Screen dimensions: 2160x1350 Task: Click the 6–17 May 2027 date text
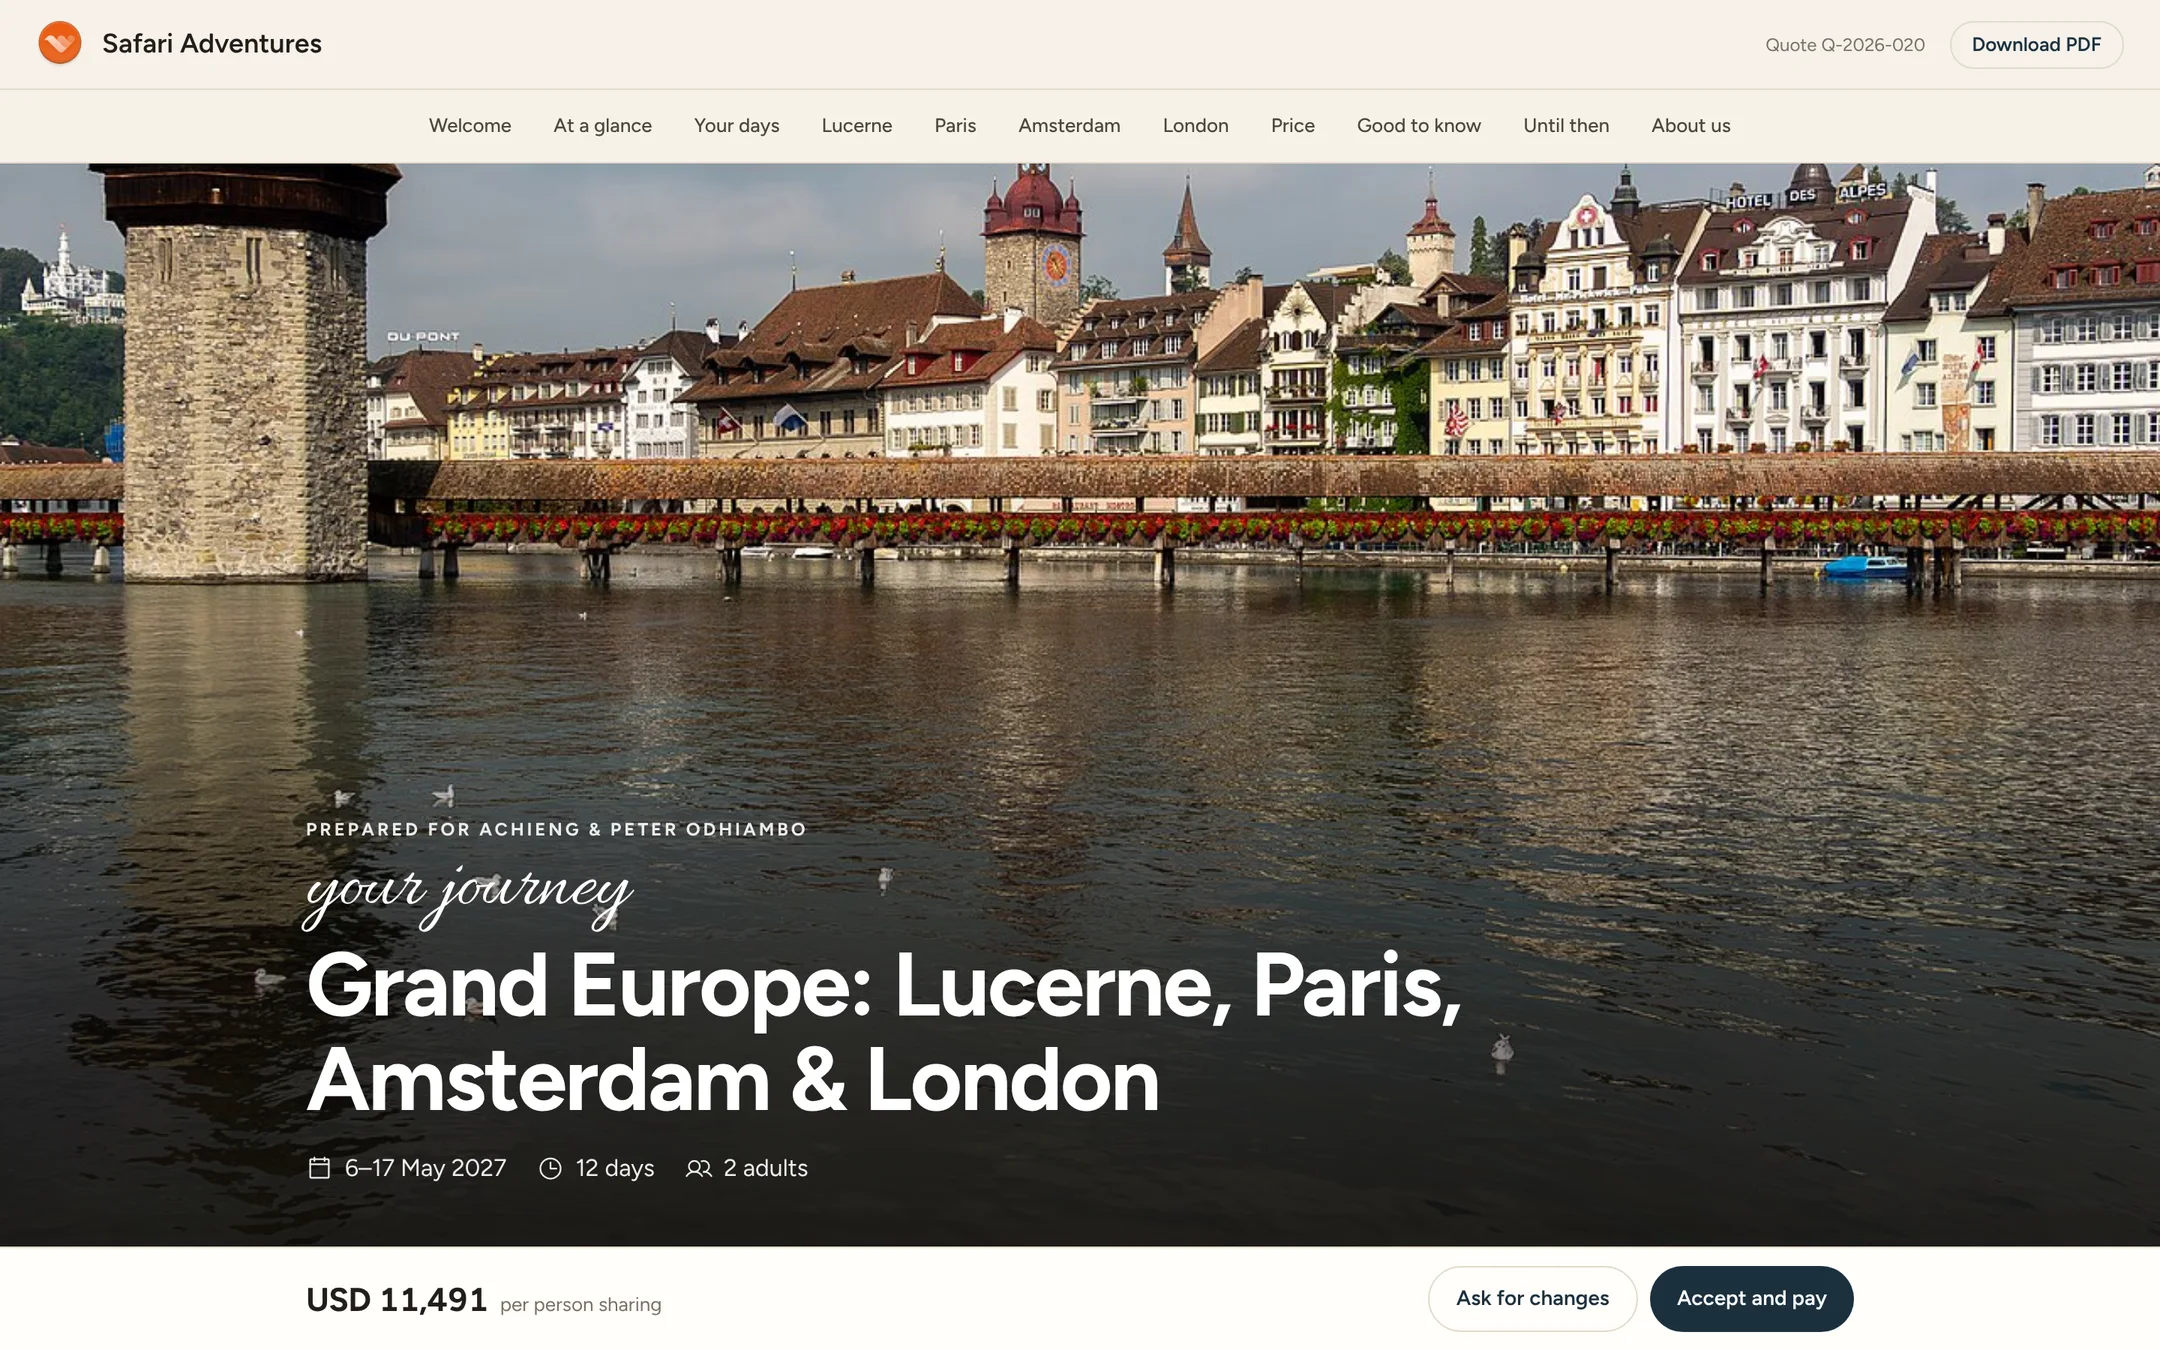[x=425, y=1168]
